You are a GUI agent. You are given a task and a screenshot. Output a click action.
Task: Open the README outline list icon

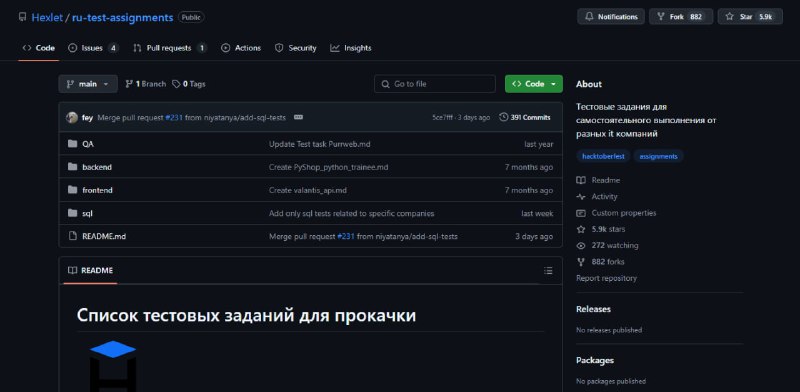tap(548, 271)
